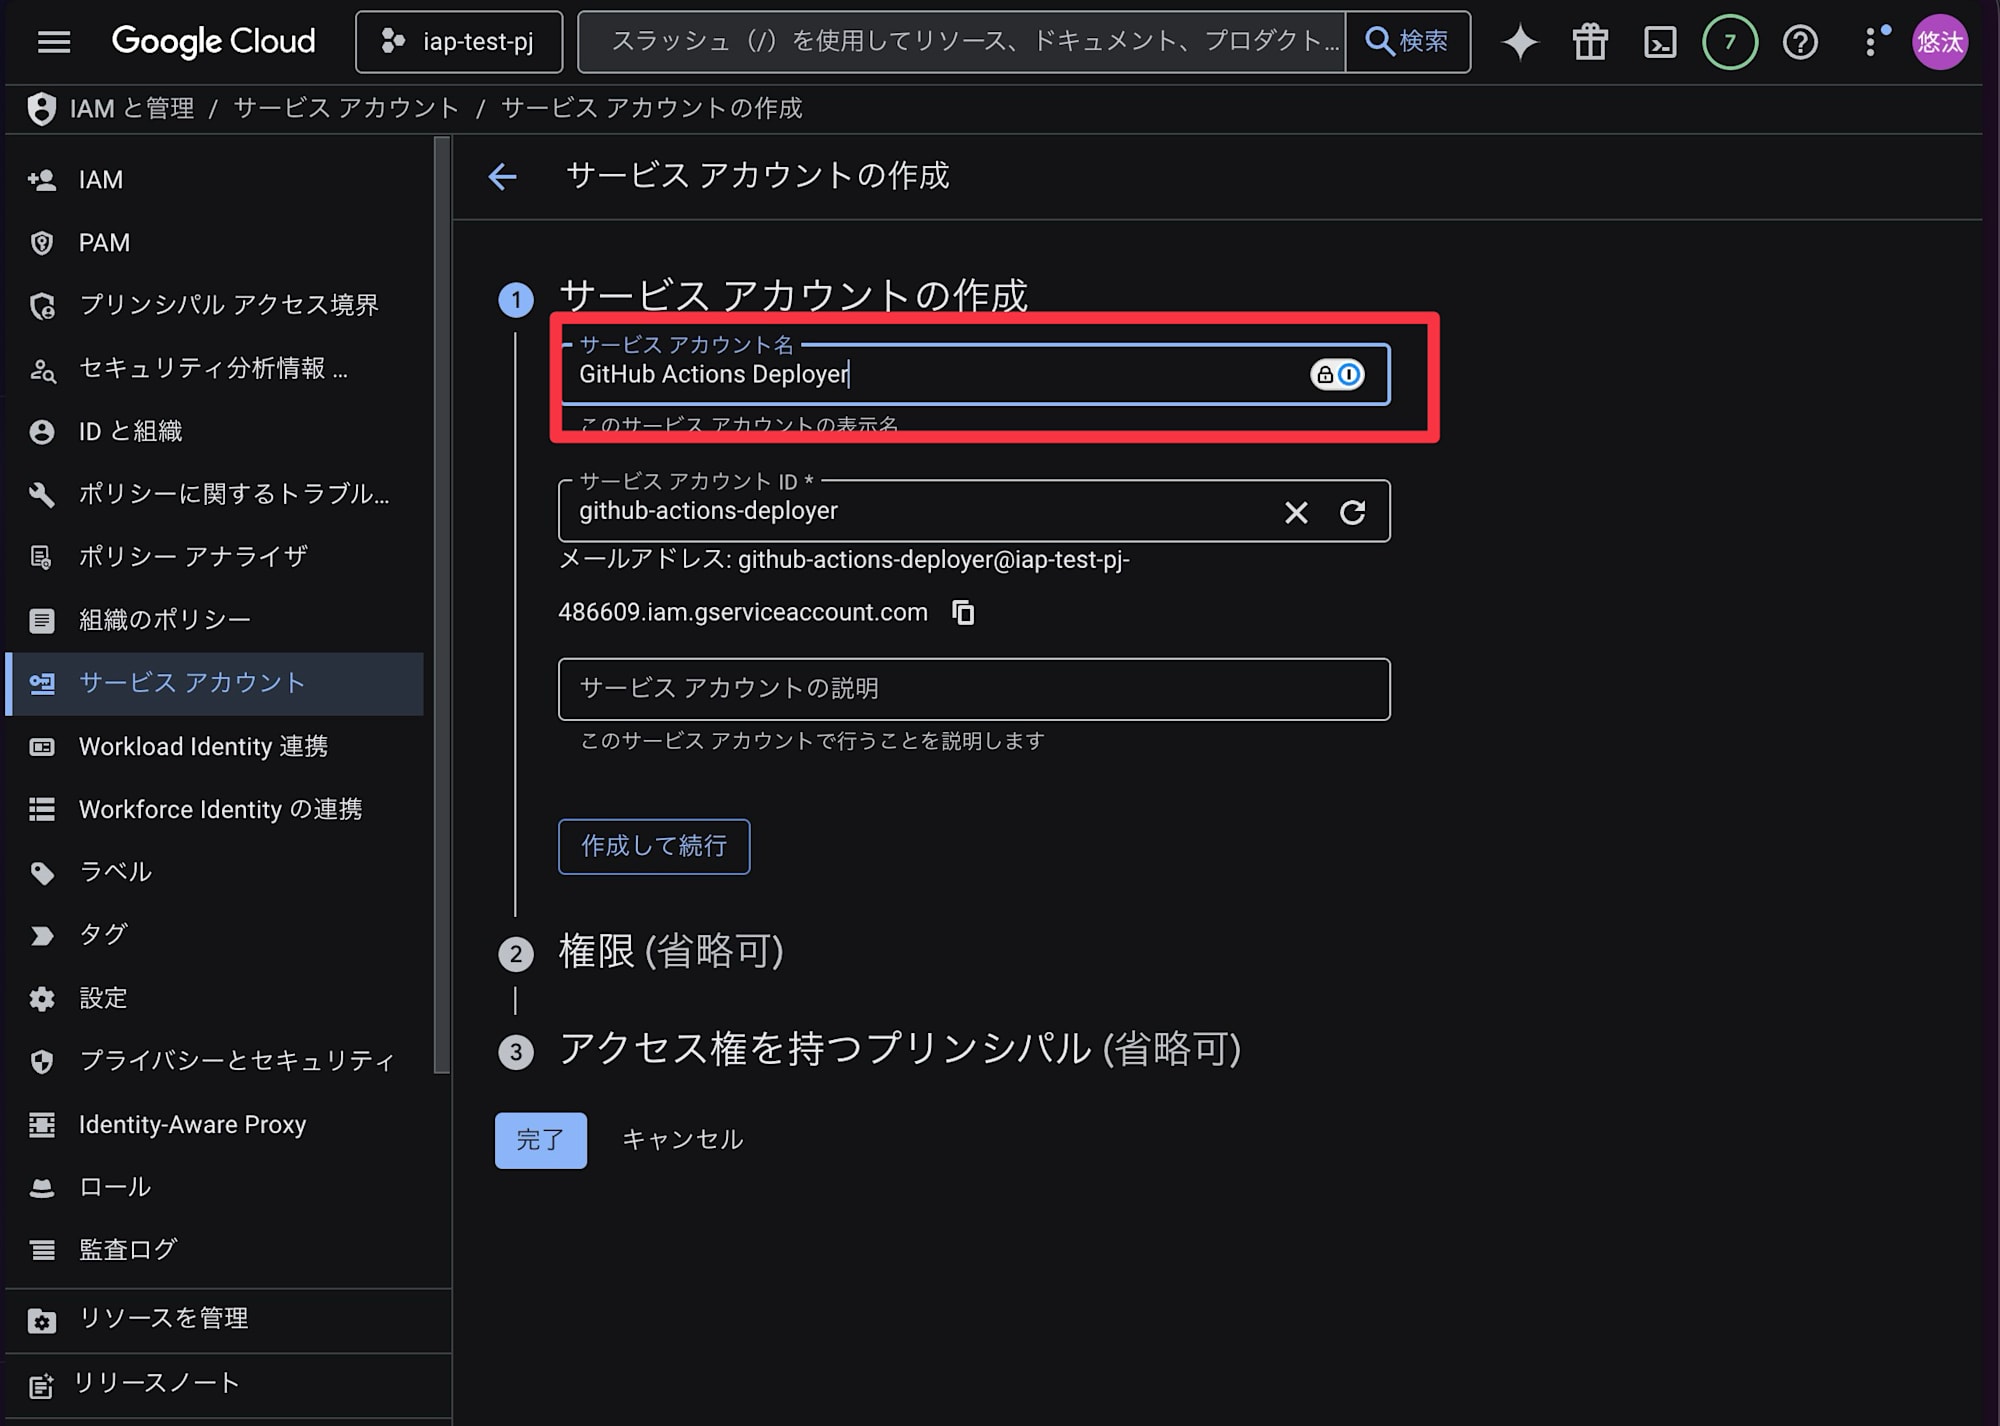Regenerate the service account ID

1352,512
